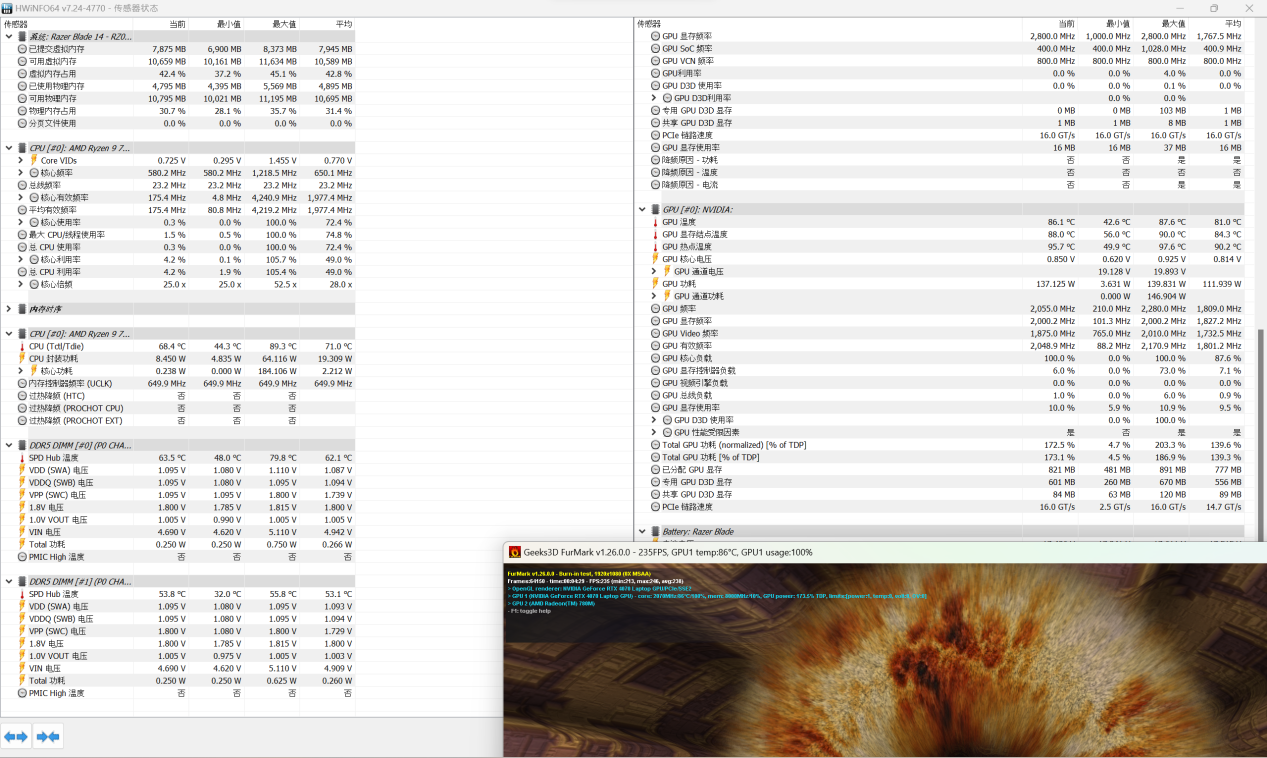The height and width of the screenshot is (758, 1267).
Task: Click clock icon beside 过热降频 (HTC)
Action: pyautogui.click(x=22, y=396)
